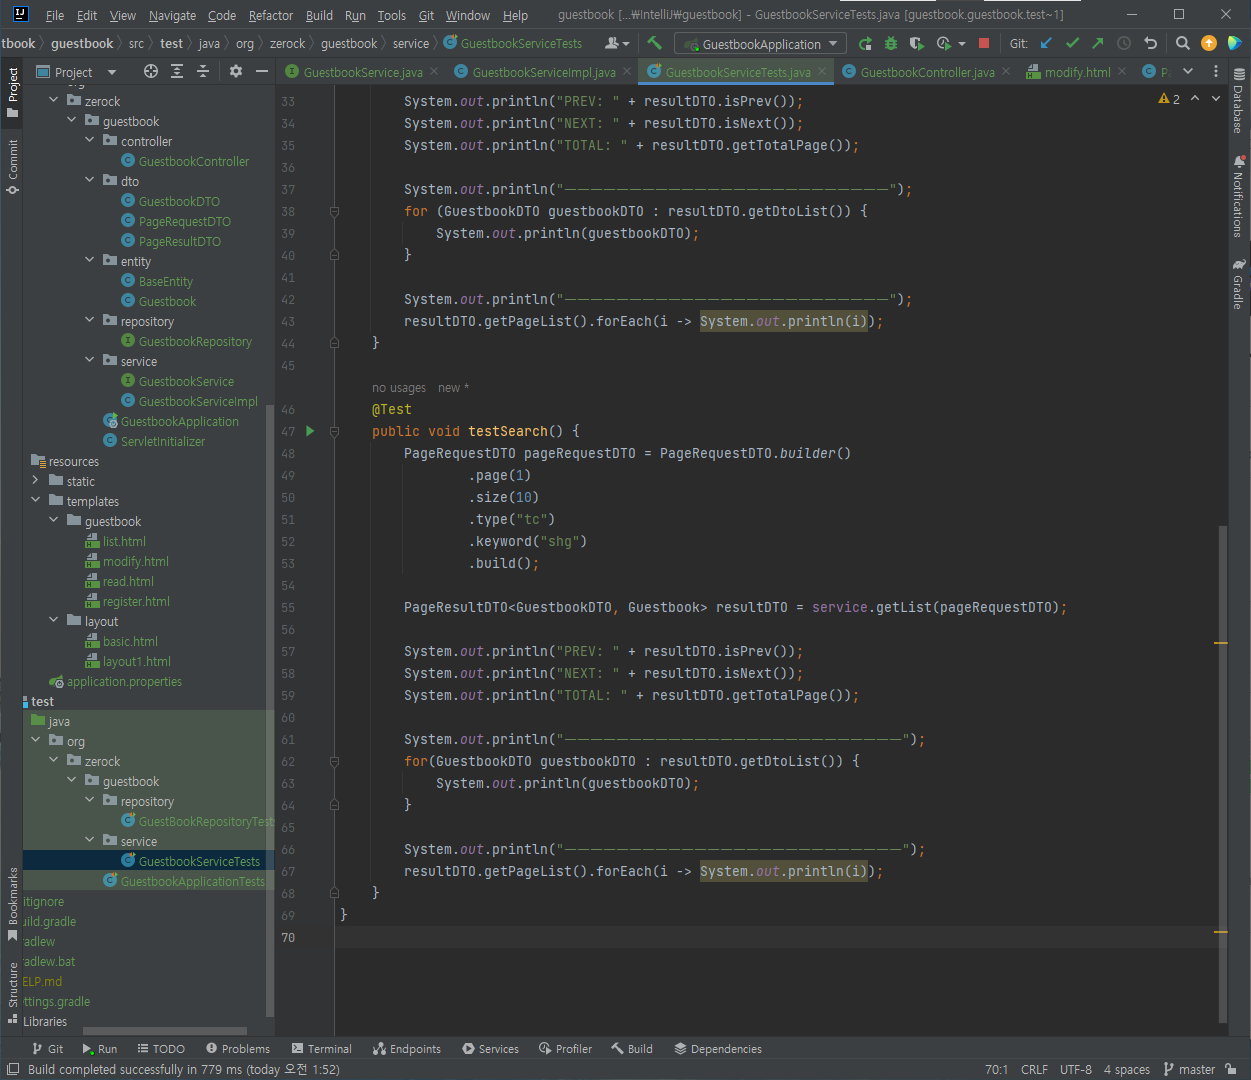1251x1080 pixels.
Task: Show hidden editor tabs dropdown
Action: tap(1188, 71)
